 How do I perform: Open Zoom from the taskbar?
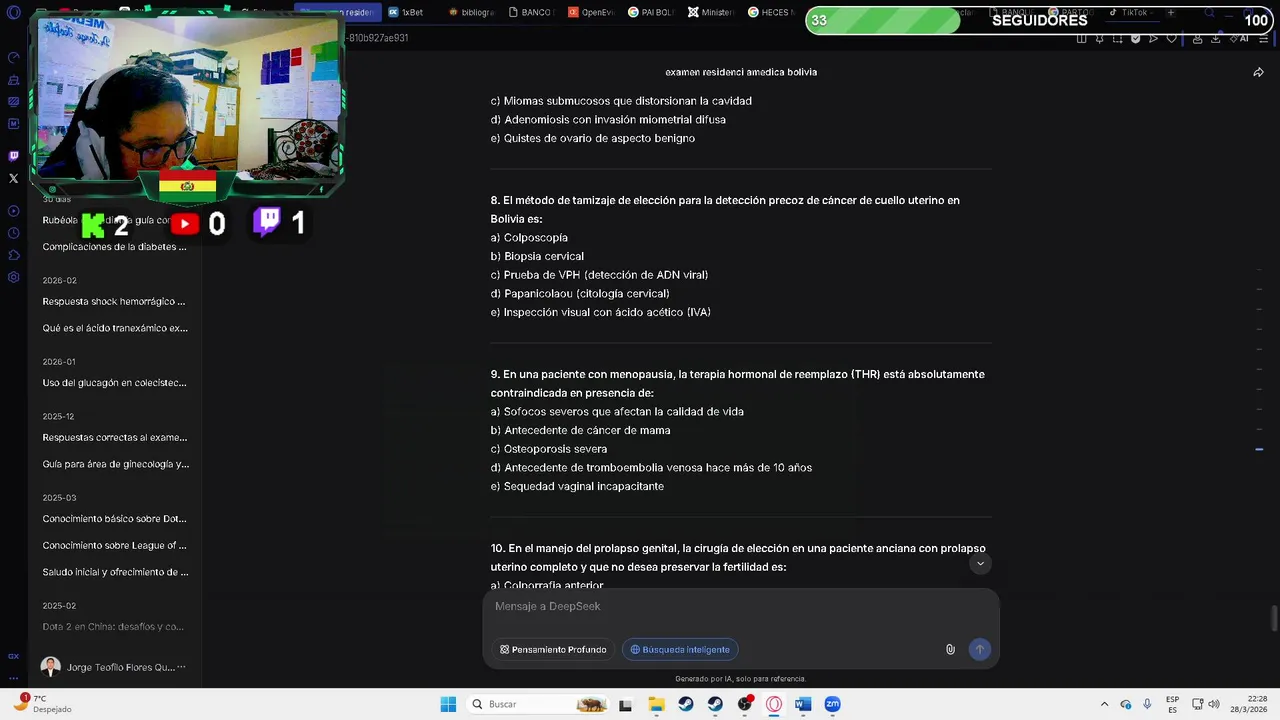pyautogui.click(x=832, y=704)
